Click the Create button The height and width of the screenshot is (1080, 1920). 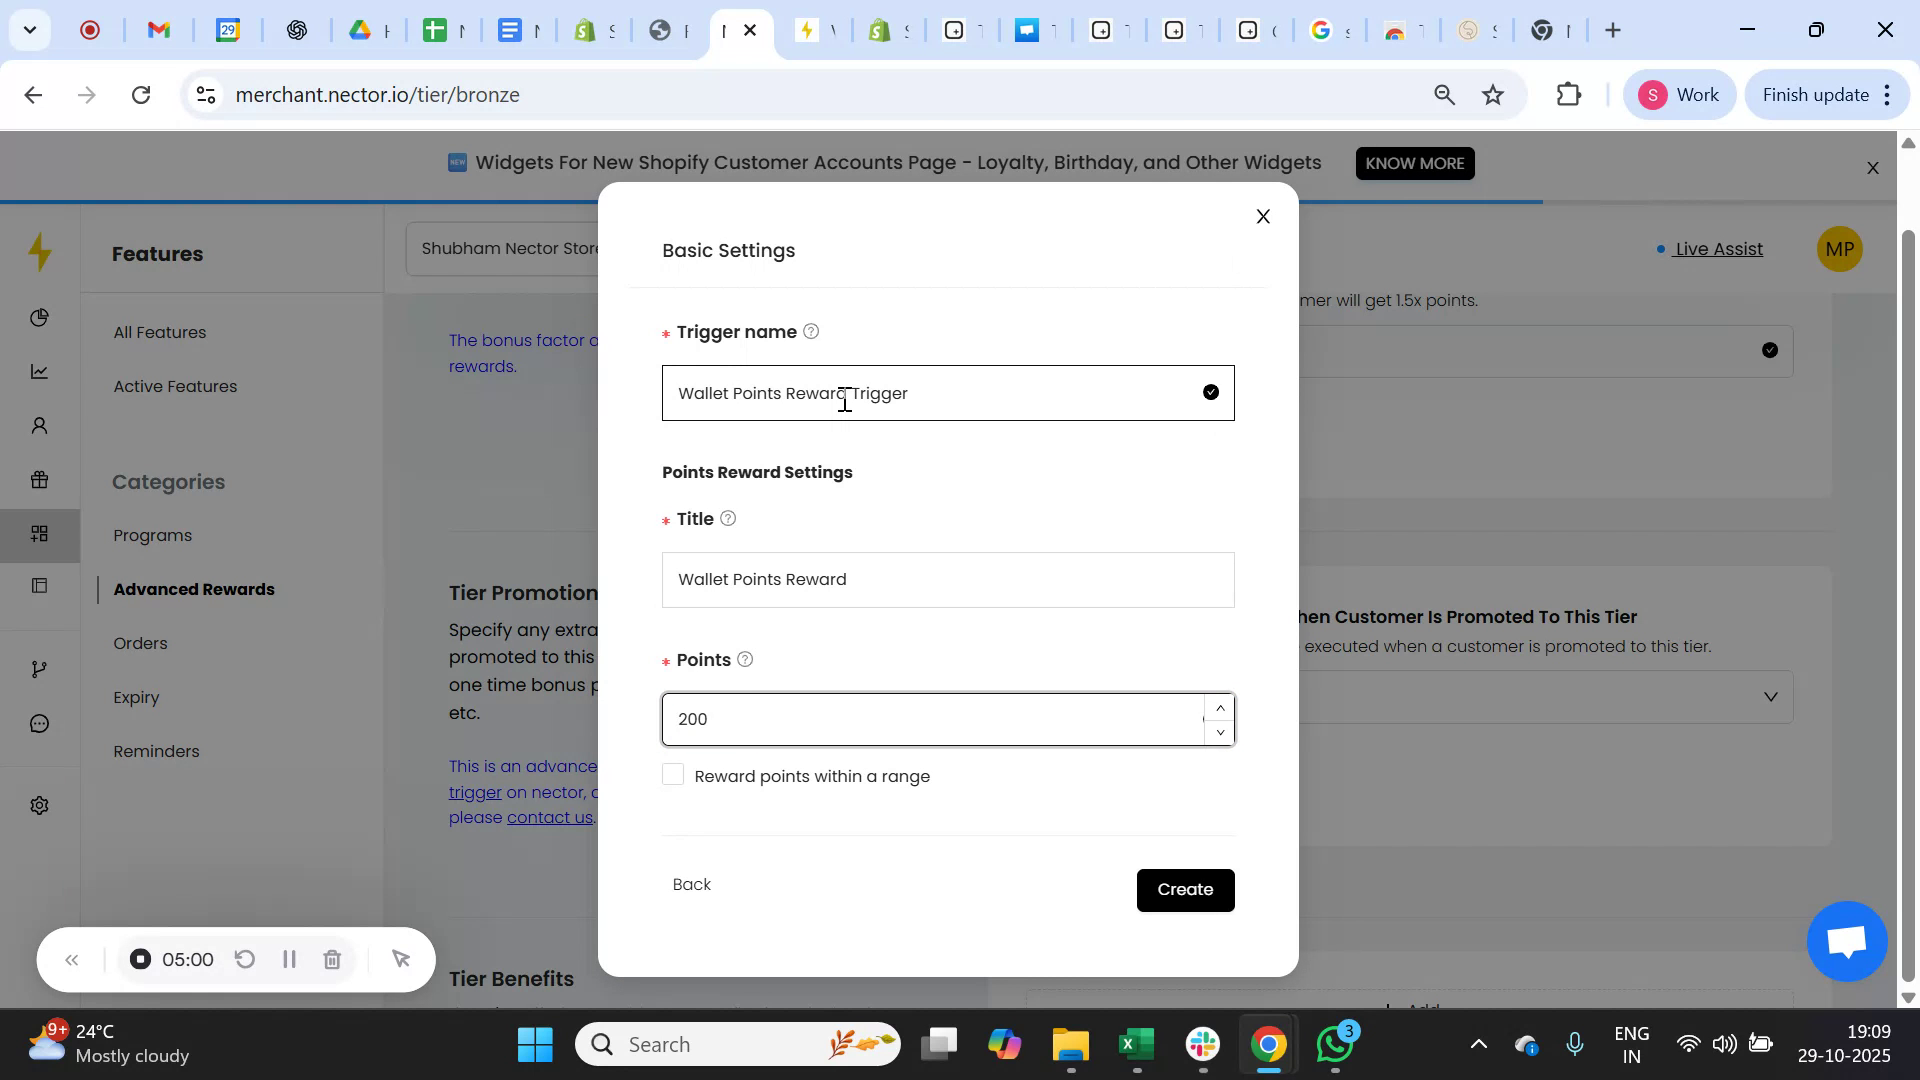click(x=1185, y=889)
